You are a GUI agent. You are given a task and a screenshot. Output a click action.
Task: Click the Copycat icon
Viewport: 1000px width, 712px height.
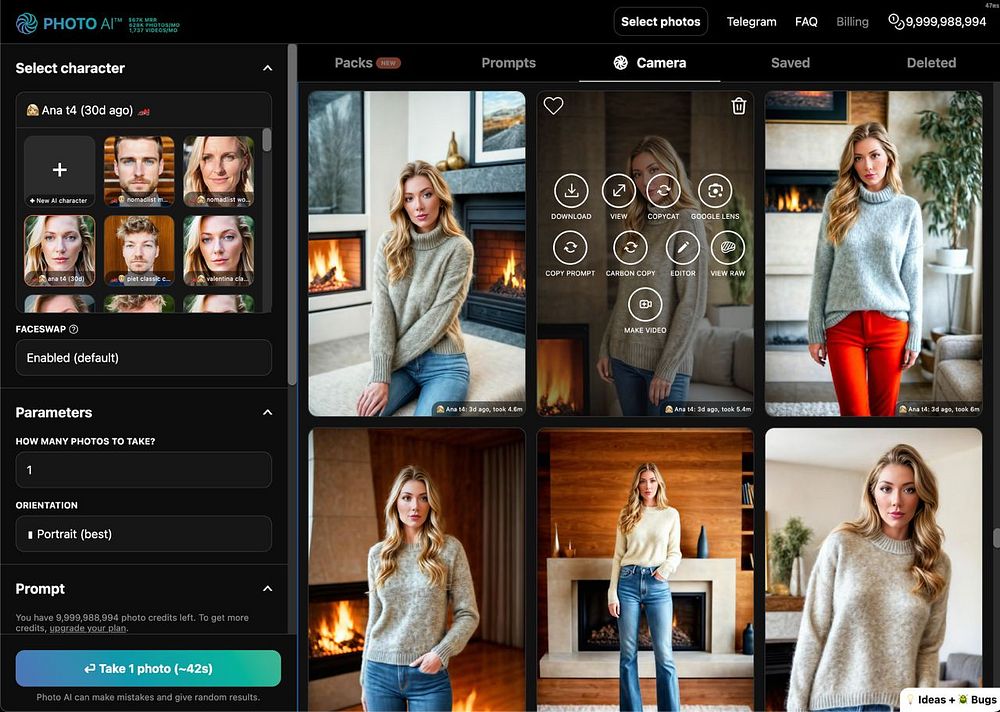[x=663, y=191]
